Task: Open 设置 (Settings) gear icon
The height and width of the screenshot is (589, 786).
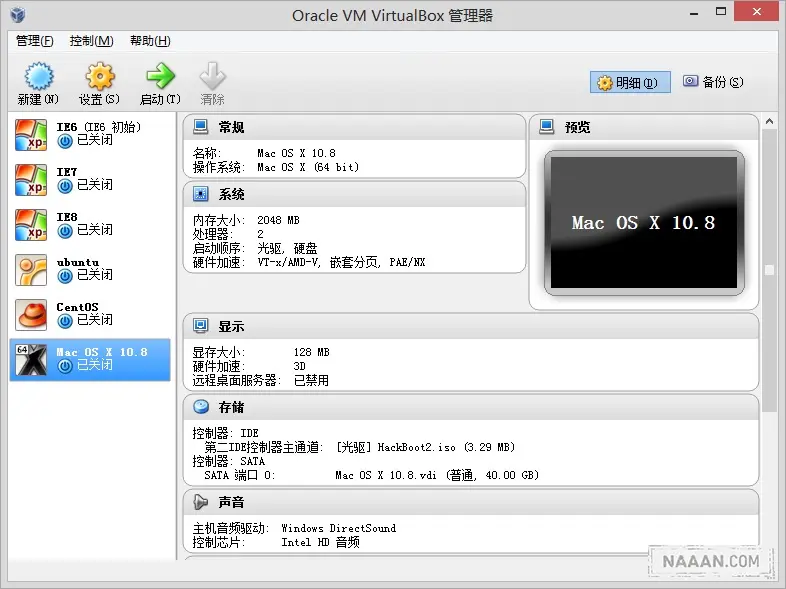Action: 99,77
